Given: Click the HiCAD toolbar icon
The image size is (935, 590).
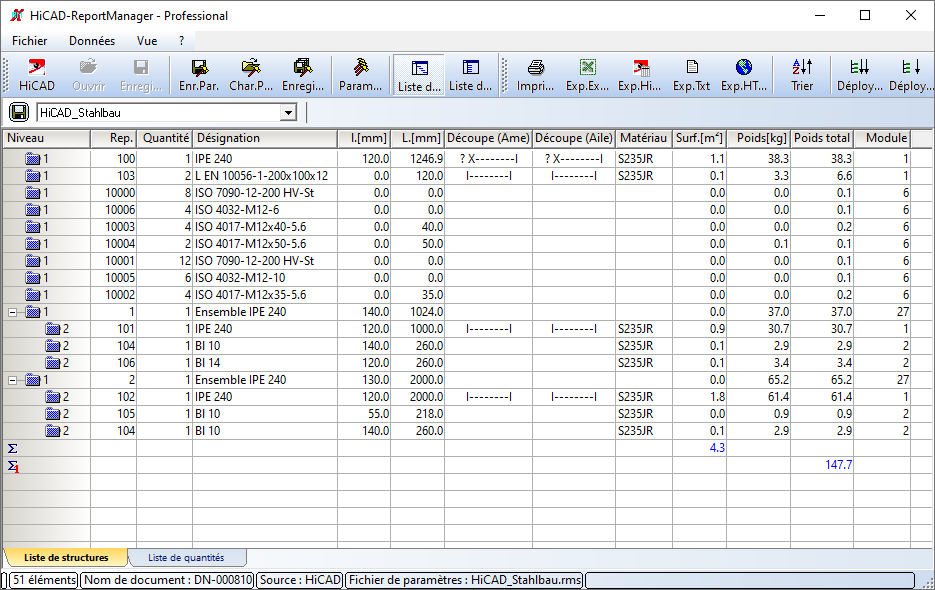Looking at the screenshot, I should [37, 75].
